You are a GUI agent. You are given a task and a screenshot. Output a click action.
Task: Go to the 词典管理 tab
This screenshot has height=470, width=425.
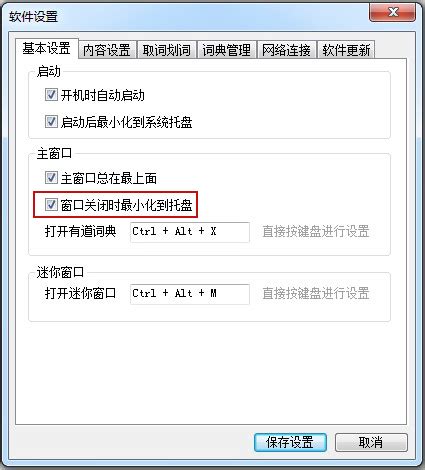(227, 50)
